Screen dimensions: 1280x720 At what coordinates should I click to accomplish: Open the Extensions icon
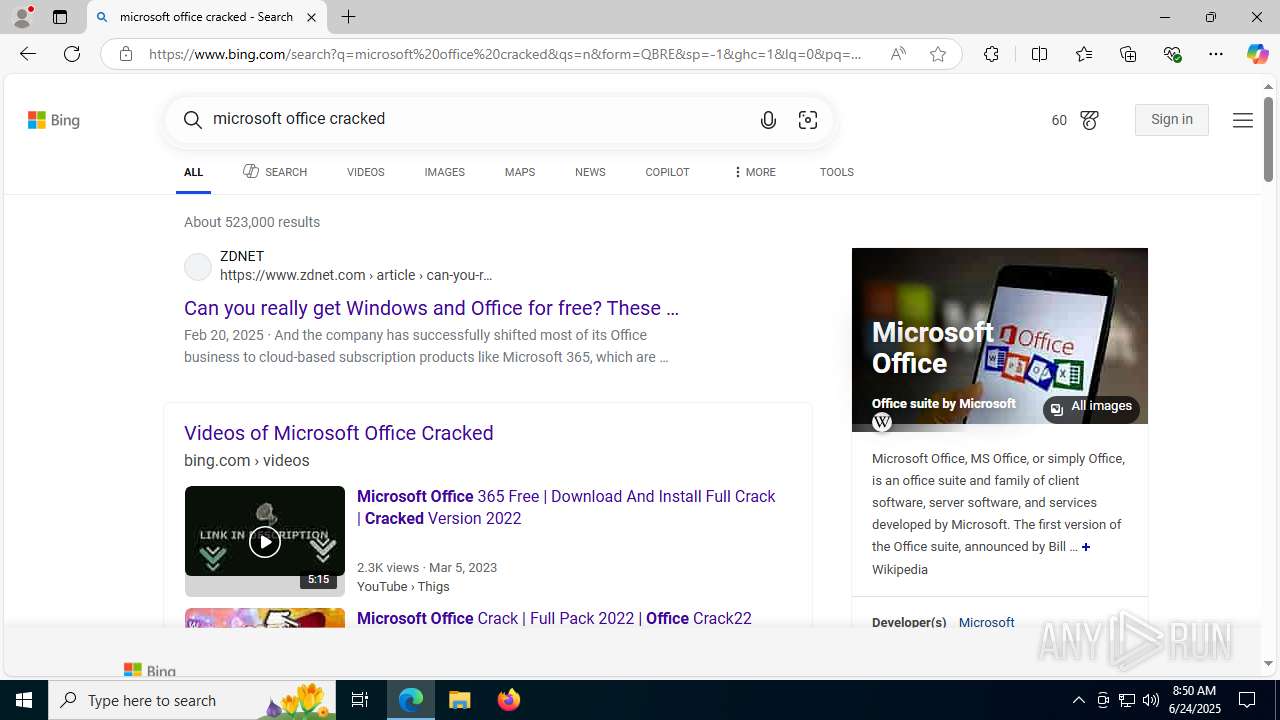[x=991, y=54]
